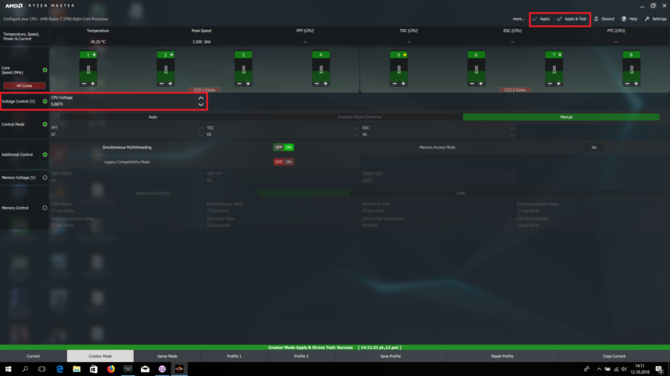The height and width of the screenshot is (376, 670).
Task: Click Reset Profile at the bottom
Action: [x=502, y=356]
